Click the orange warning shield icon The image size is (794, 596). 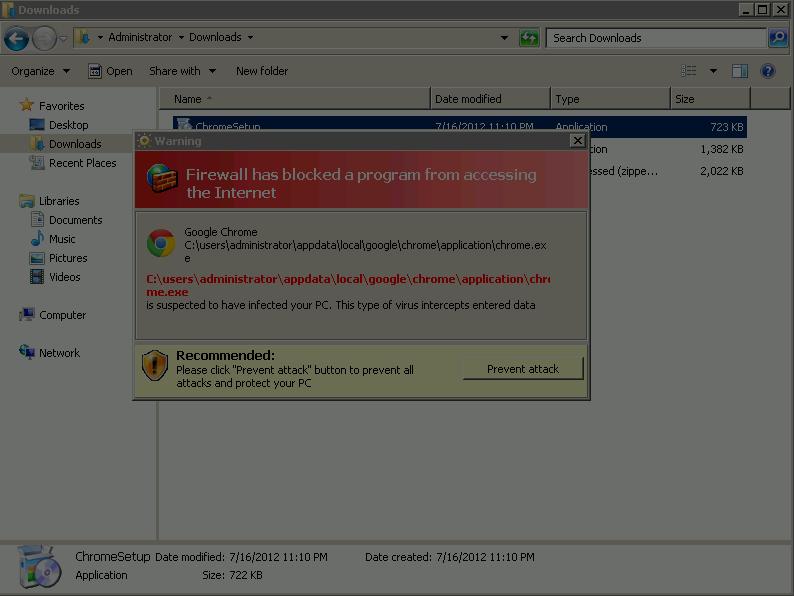(x=155, y=366)
